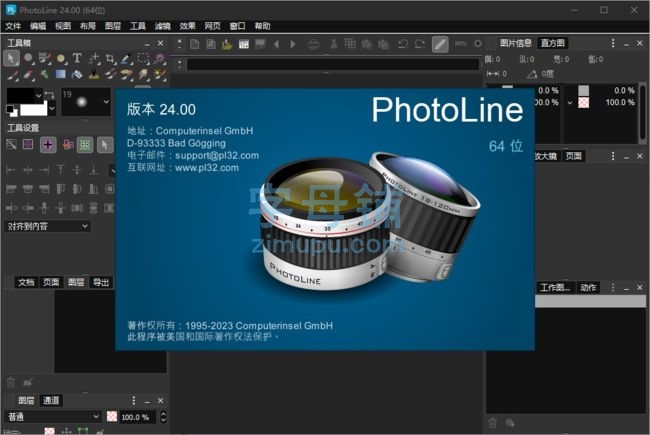Open the 放大镜 panel options menu
The image size is (650, 435).
pyautogui.click(x=613, y=156)
